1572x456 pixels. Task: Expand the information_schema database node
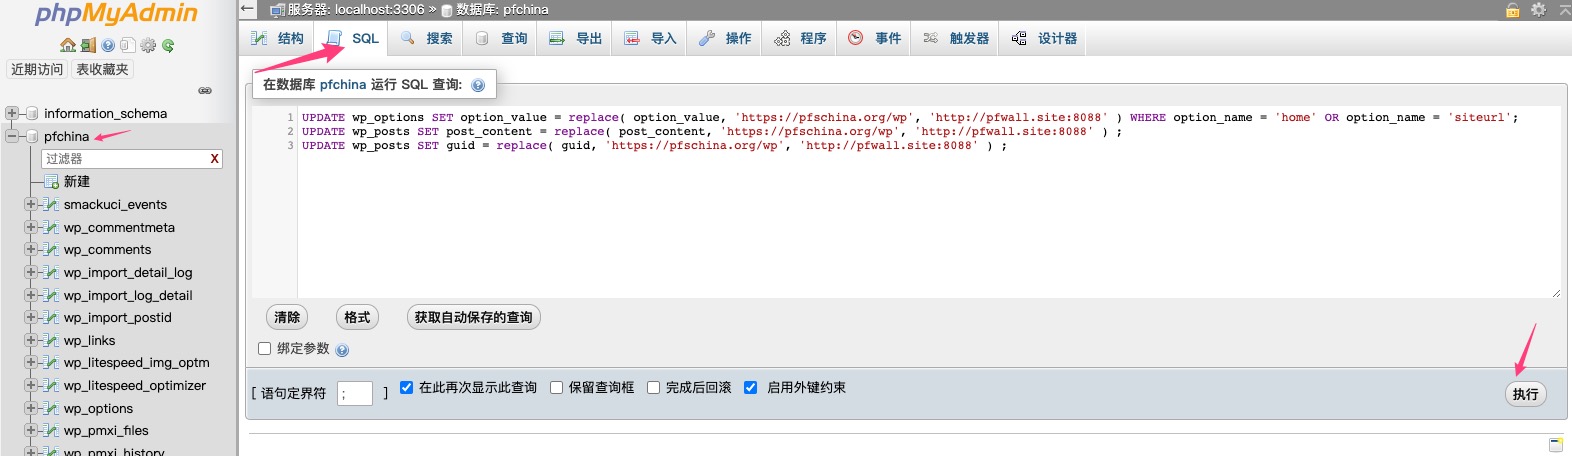12,113
